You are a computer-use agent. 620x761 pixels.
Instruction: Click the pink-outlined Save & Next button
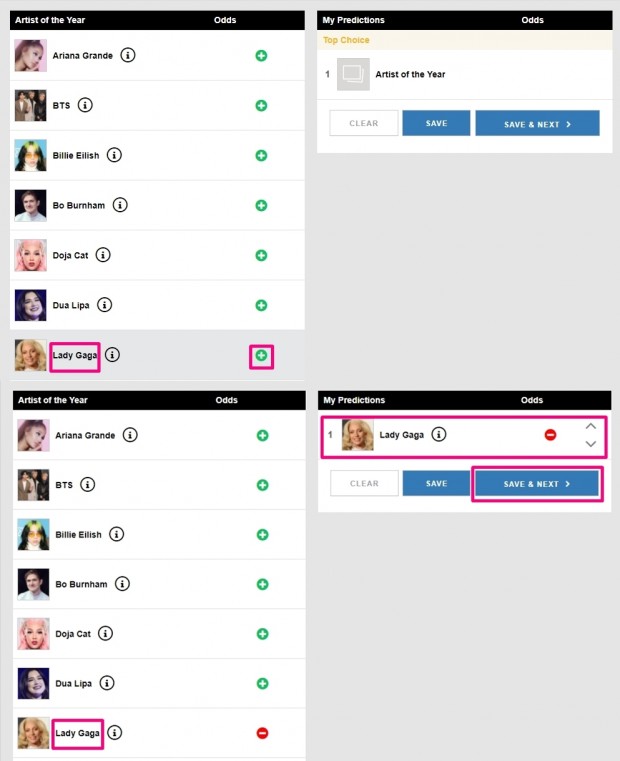click(x=537, y=484)
